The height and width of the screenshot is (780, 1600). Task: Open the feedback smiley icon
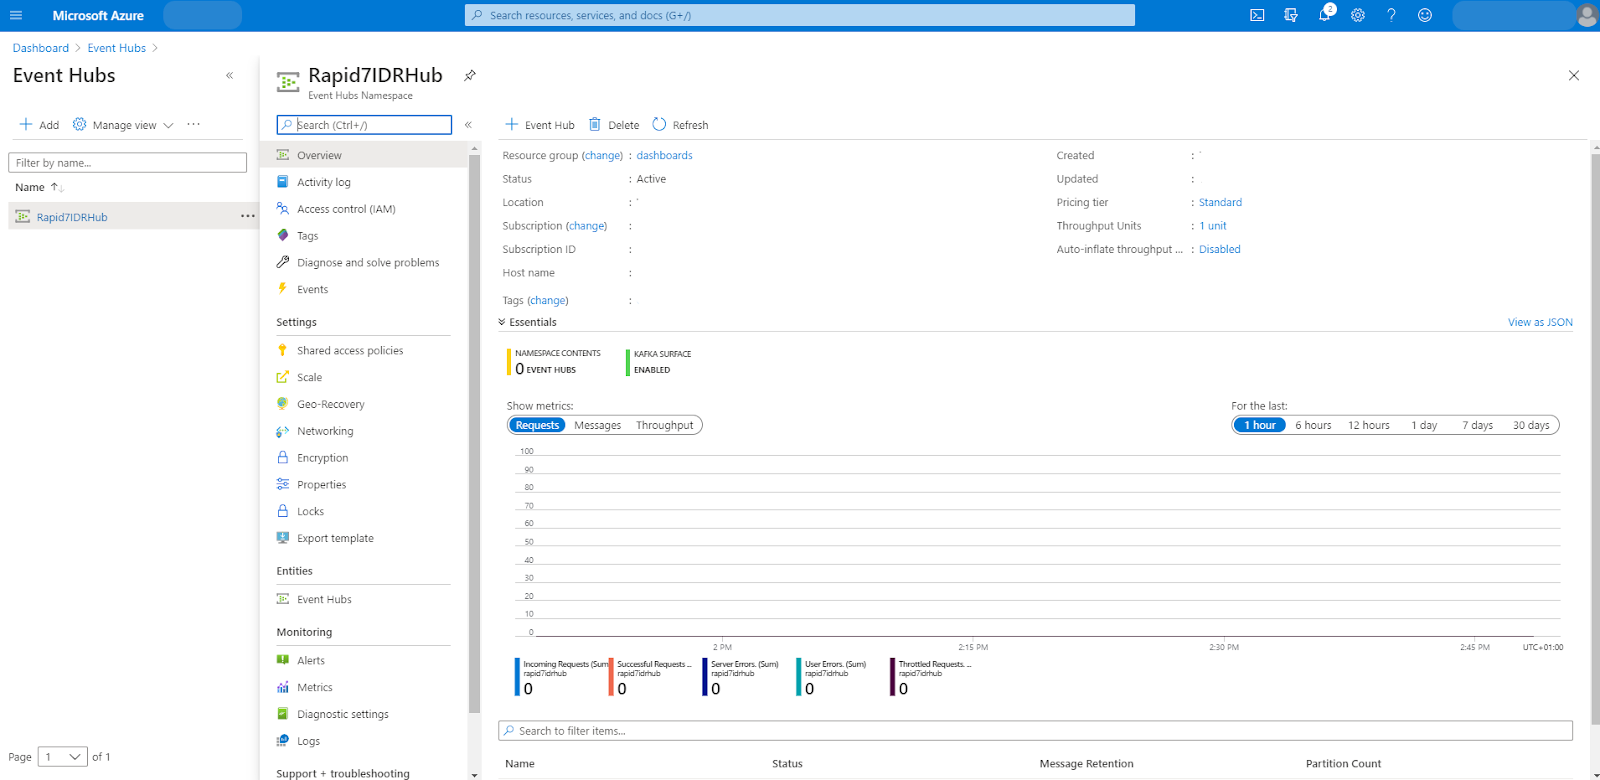1425,15
